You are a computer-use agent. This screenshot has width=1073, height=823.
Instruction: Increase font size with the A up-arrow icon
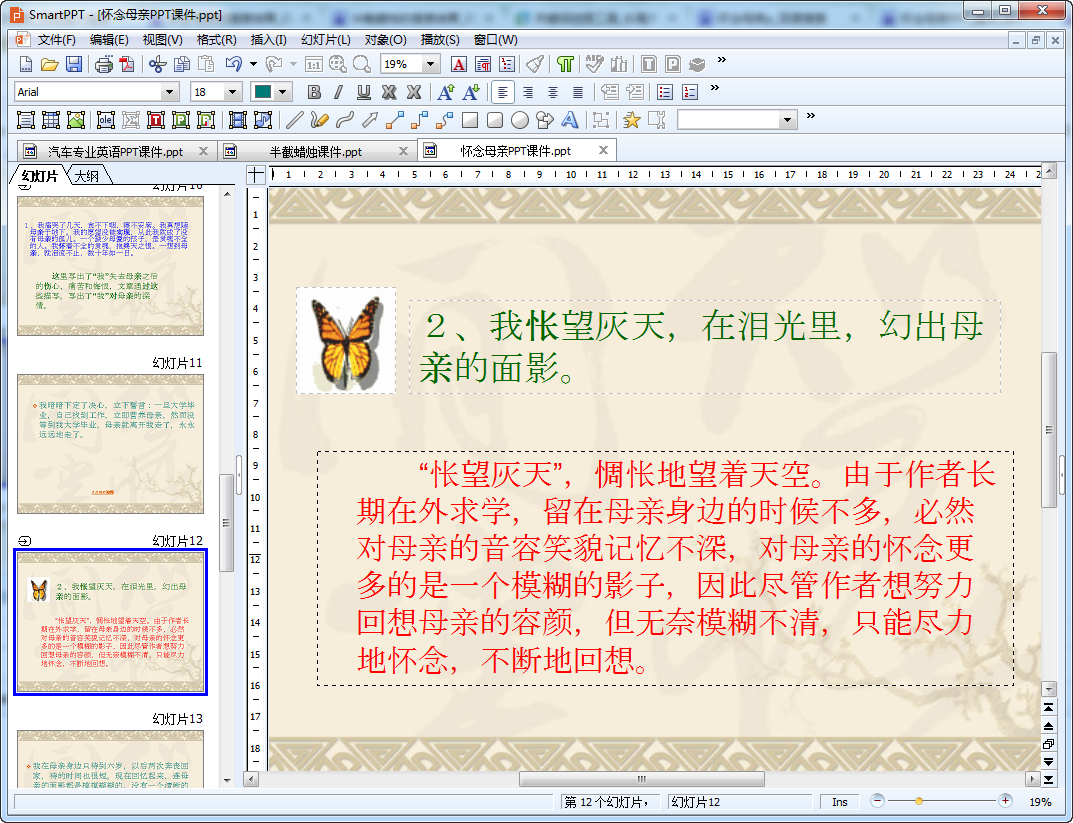click(446, 92)
